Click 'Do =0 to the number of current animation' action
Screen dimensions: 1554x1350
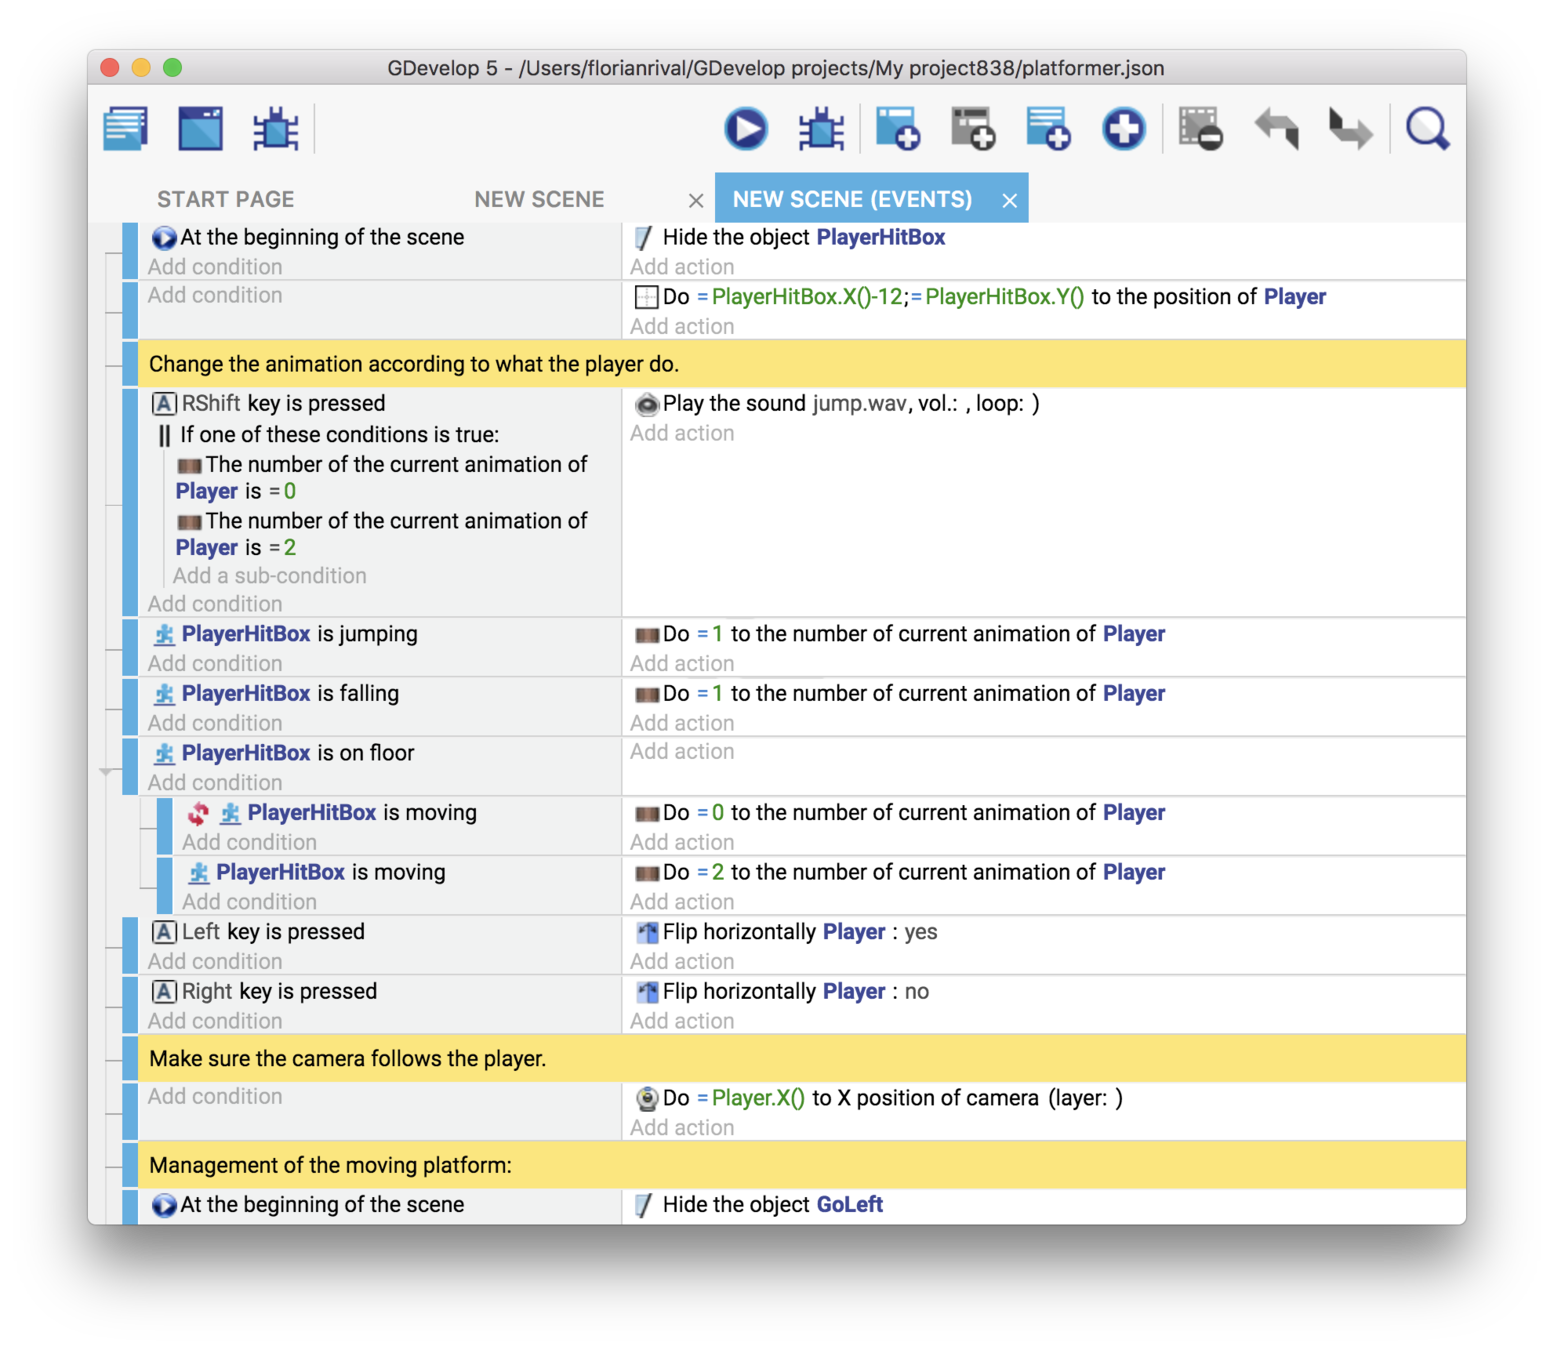click(900, 813)
